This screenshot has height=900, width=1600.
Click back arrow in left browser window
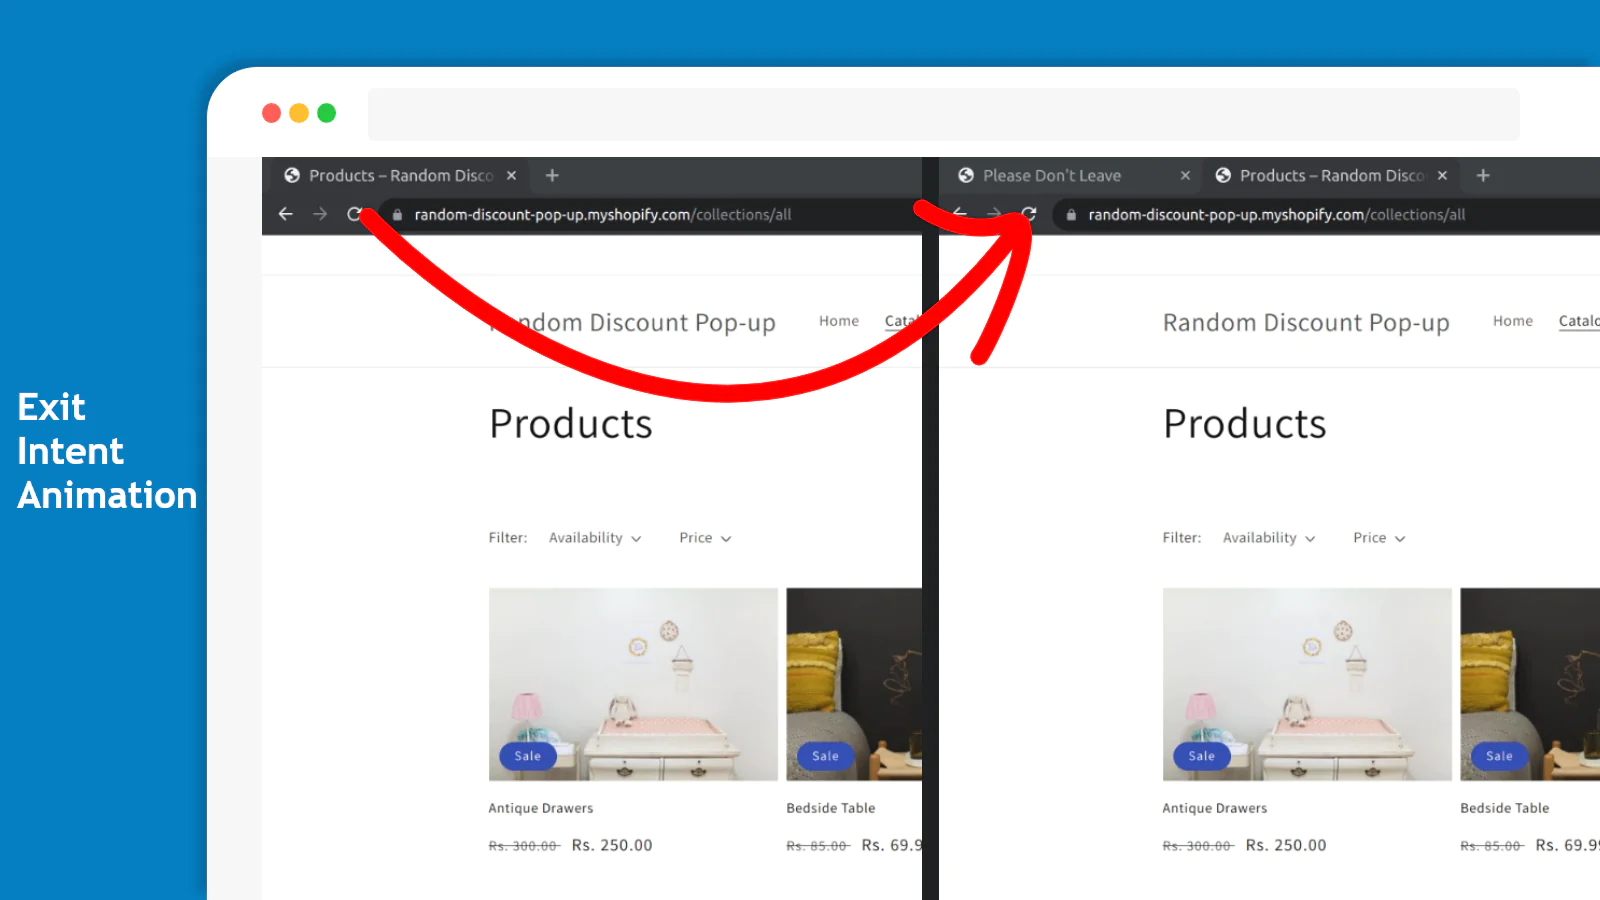[x=286, y=214]
